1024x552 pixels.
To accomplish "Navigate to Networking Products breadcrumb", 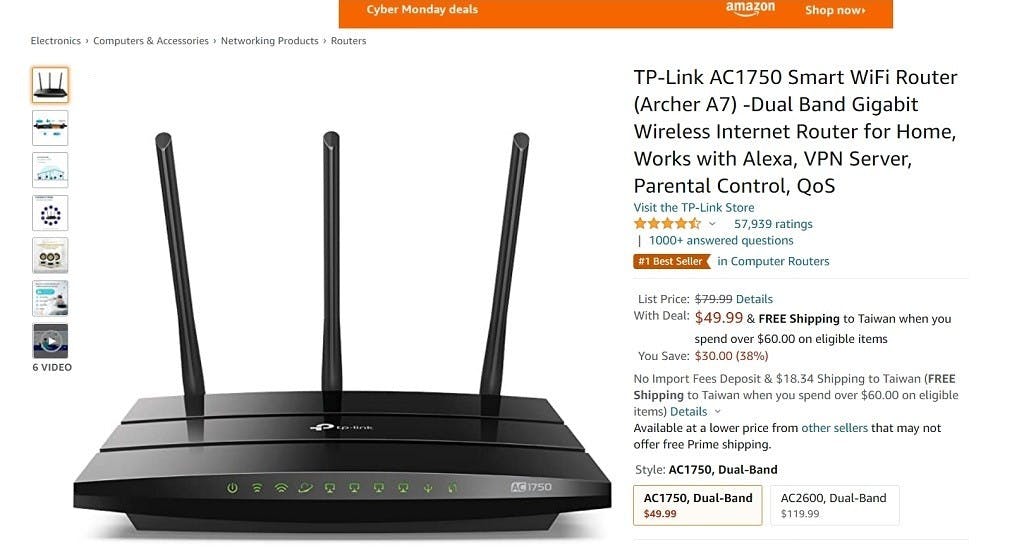I will [x=270, y=41].
